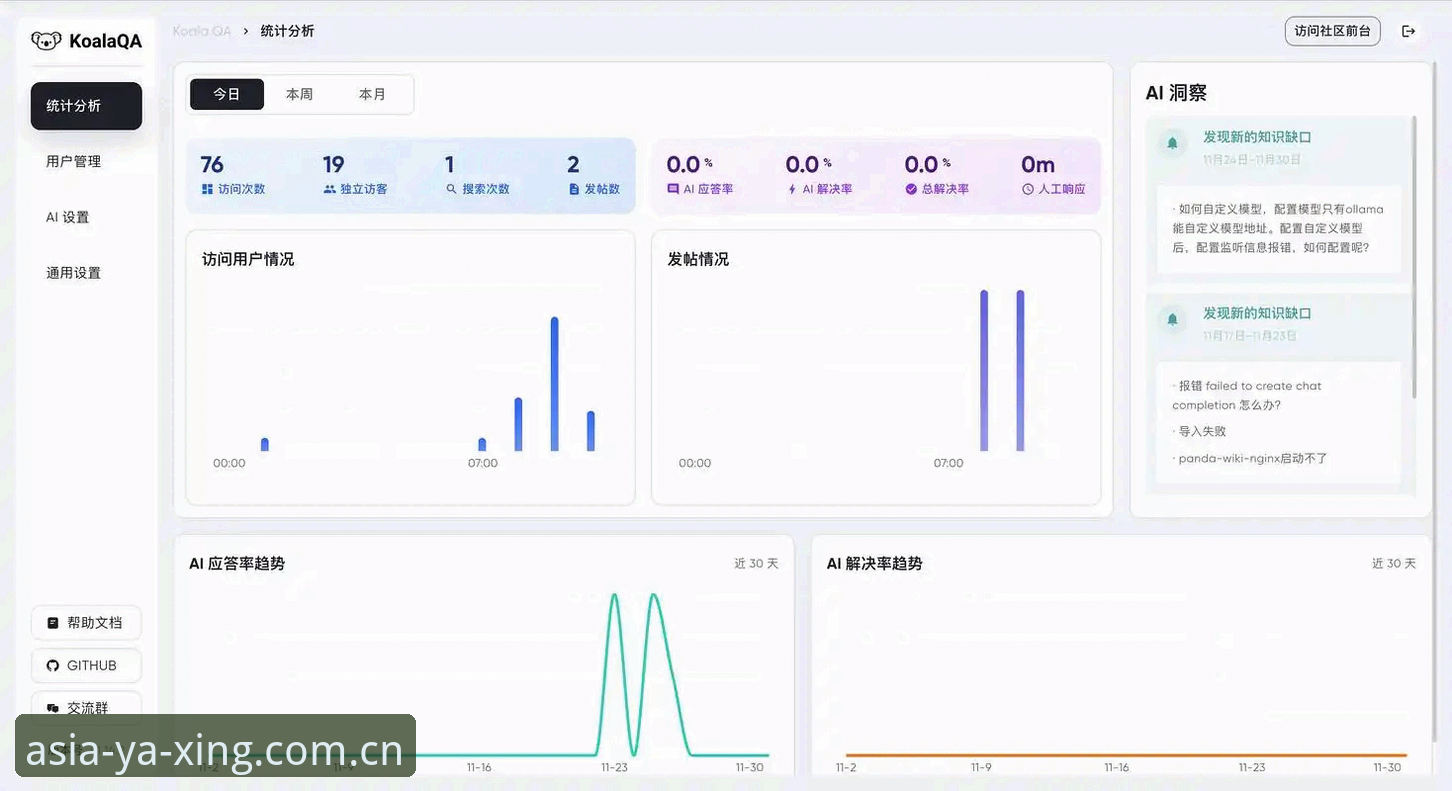Switch to the 今日 tab
1452x791 pixels.
[227, 94]
